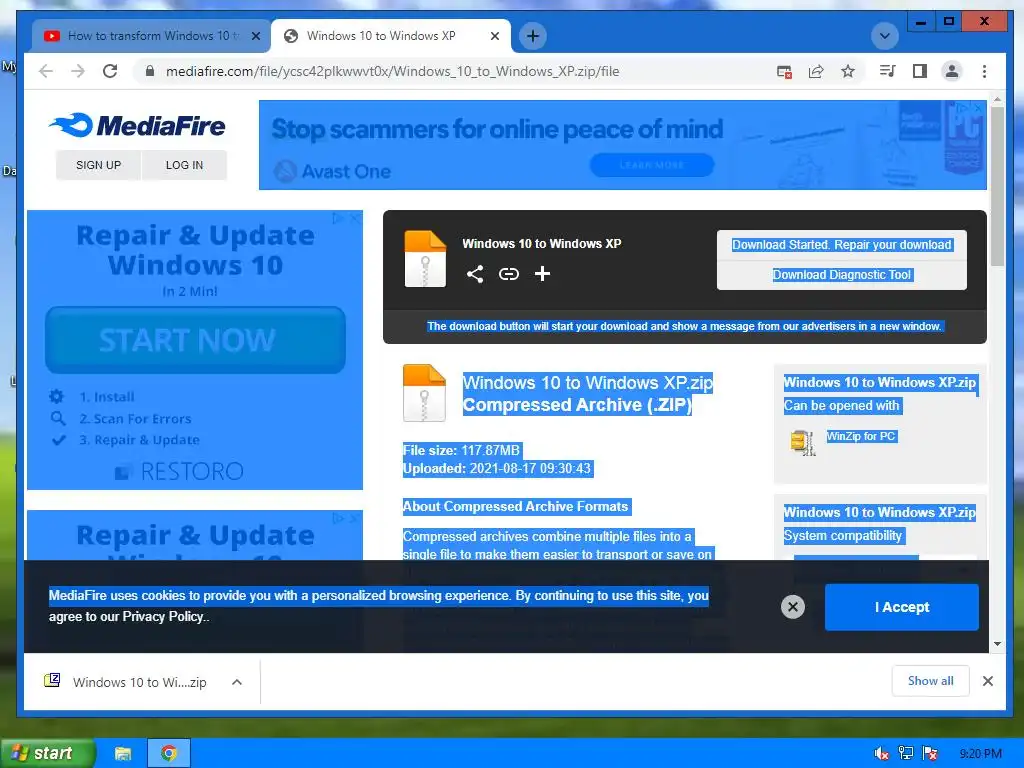Click the scrollbar down arrow

[x=997, y=644]
